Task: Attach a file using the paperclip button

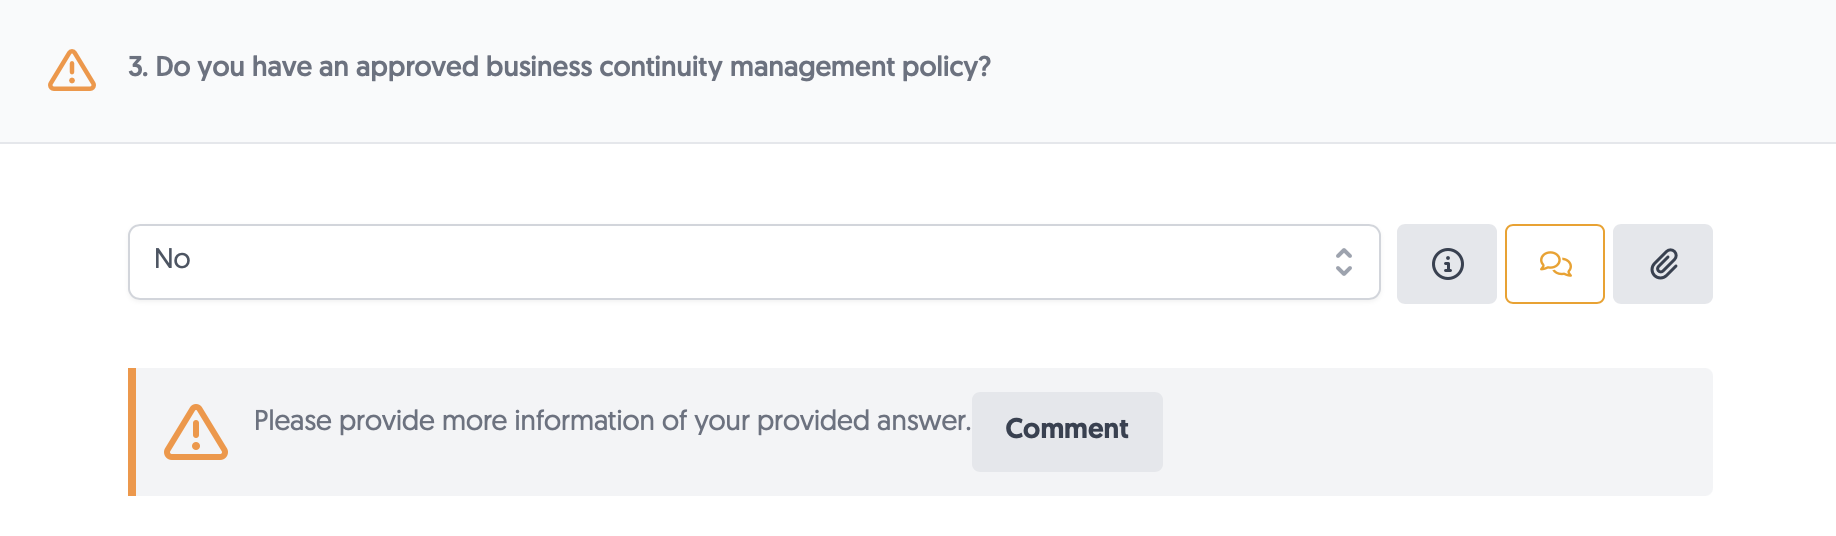Action: click(x=1663, y=264)
